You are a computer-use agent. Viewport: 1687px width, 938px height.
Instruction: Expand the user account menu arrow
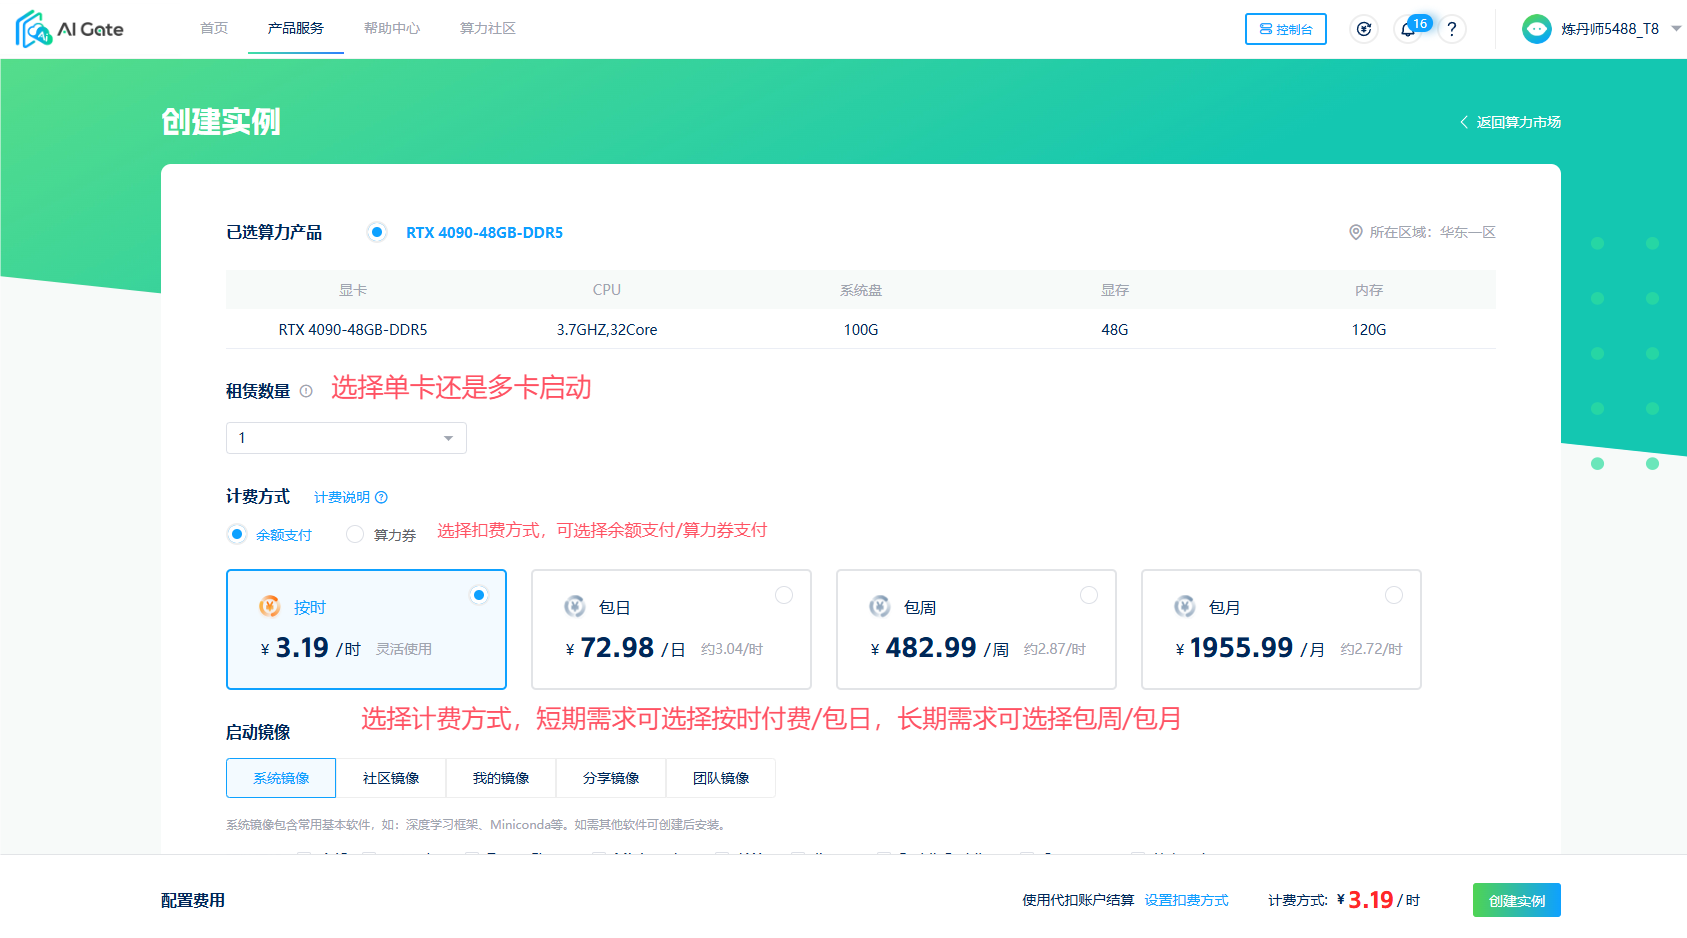[x=1676, y=28]
